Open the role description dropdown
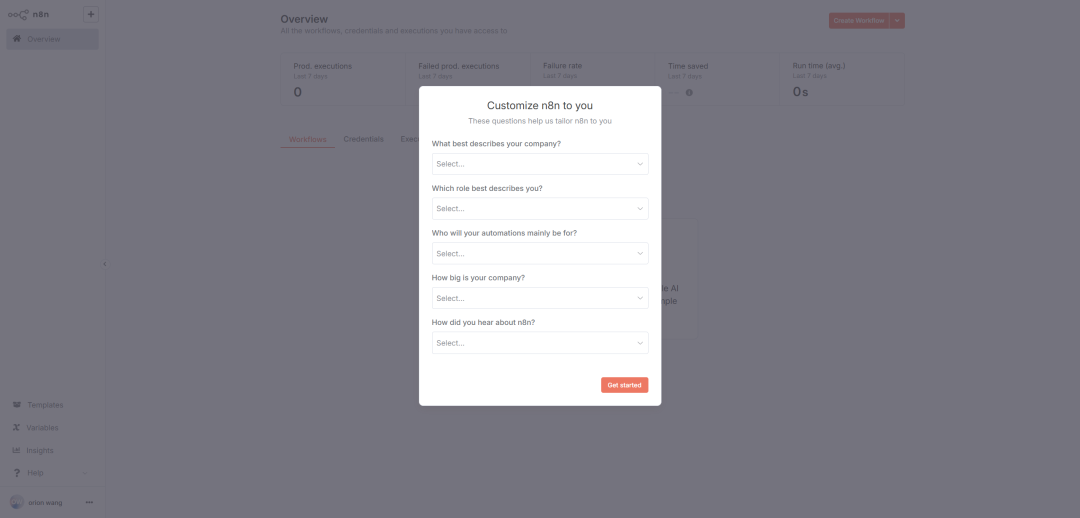The image size is (1080, 518). 540,209
